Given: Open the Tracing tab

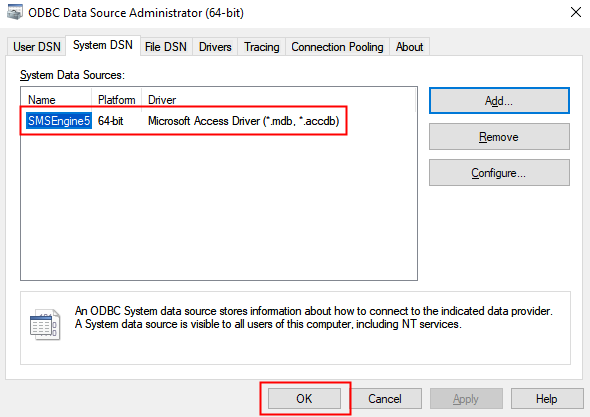Looking at the screenshot, I should (262, 47).
